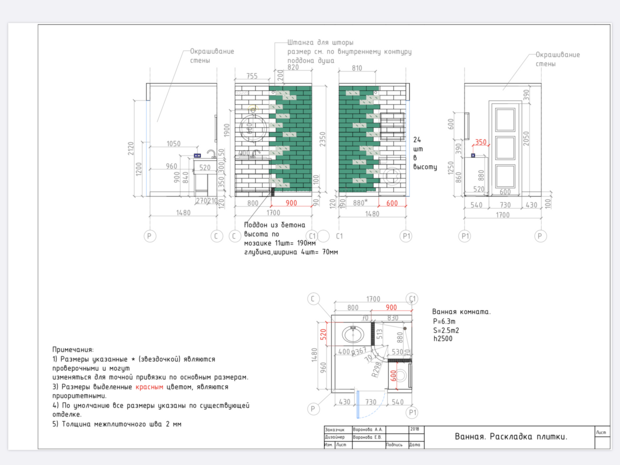Click the 'P1' axis marker on the floor plan
Screen dimensions: 620x465
412,412
